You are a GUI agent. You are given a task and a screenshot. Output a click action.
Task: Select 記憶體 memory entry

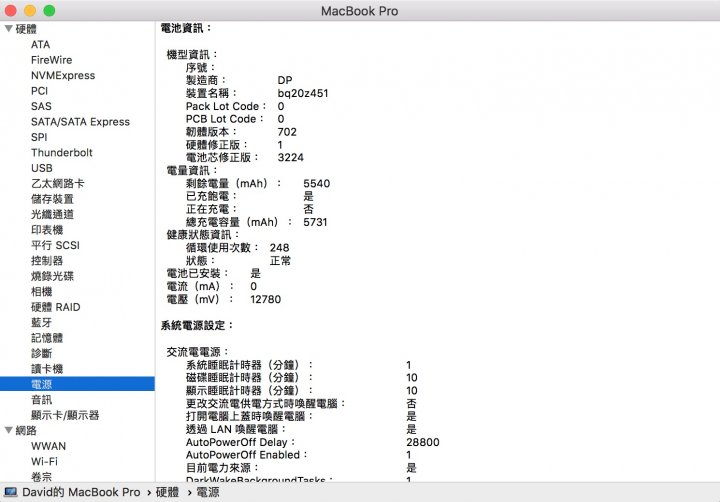click(x=47, y=338)
